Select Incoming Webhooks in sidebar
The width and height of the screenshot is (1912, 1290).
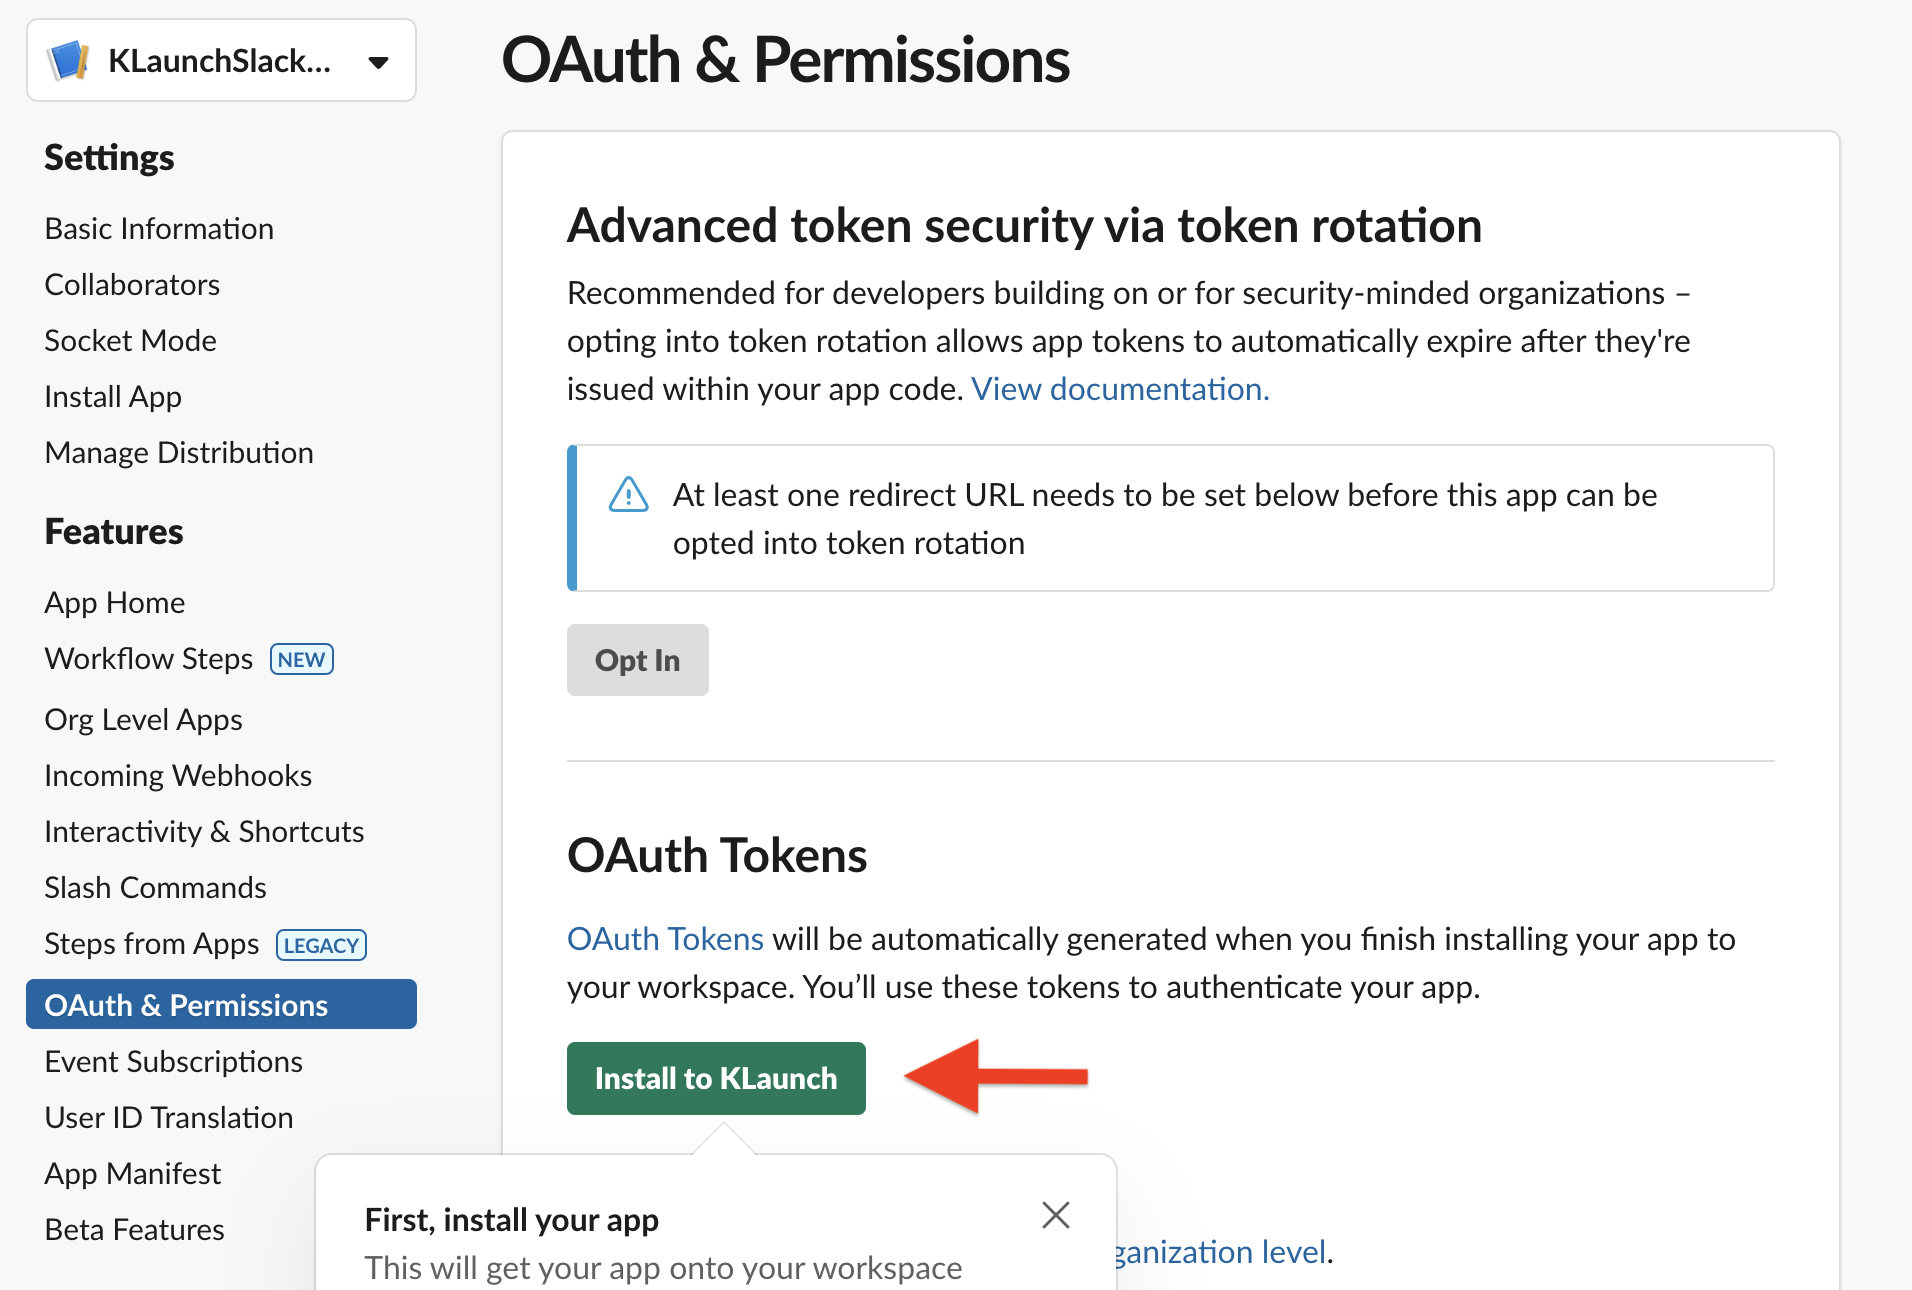pos(178,776)
